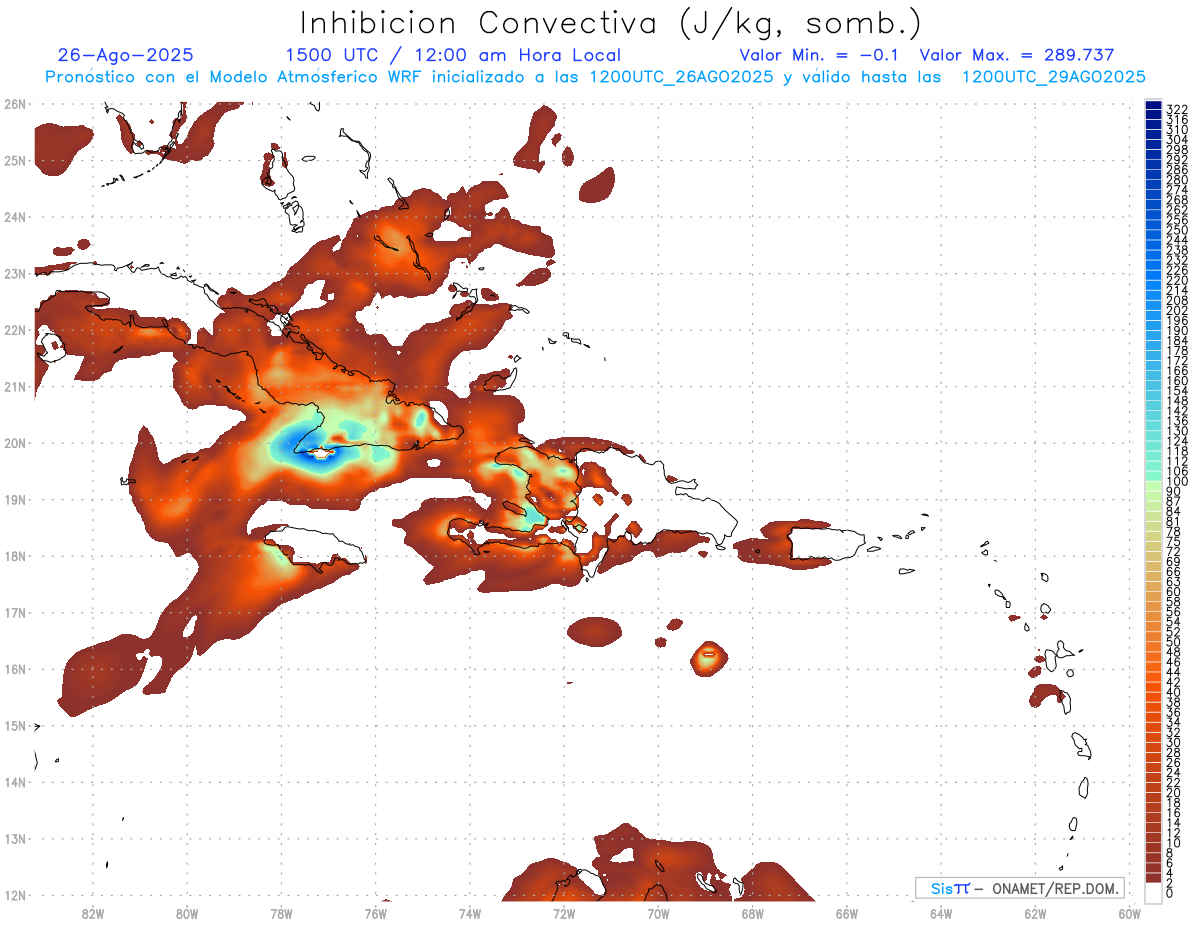Click the 26N latitude label
This screenshot has height=927, width=1200.
[x=14, y=104]
